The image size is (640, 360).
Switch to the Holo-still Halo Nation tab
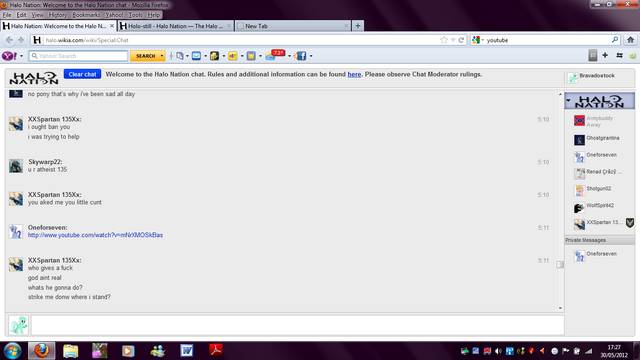176,26
